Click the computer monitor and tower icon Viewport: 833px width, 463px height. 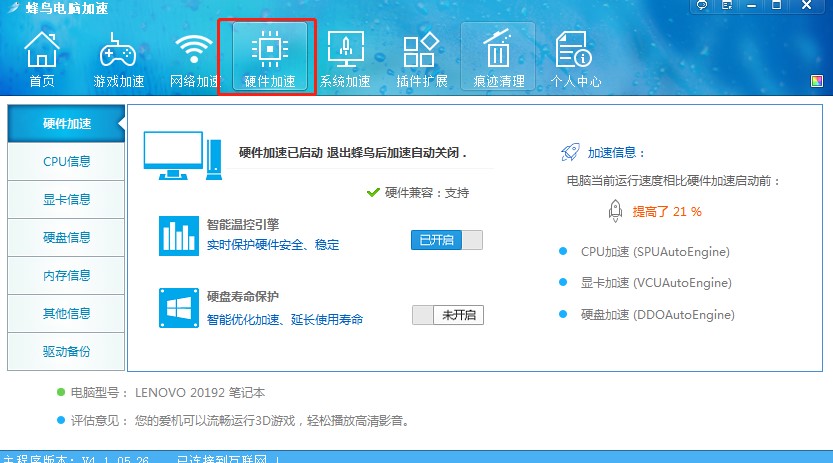(x=182, y=156)
